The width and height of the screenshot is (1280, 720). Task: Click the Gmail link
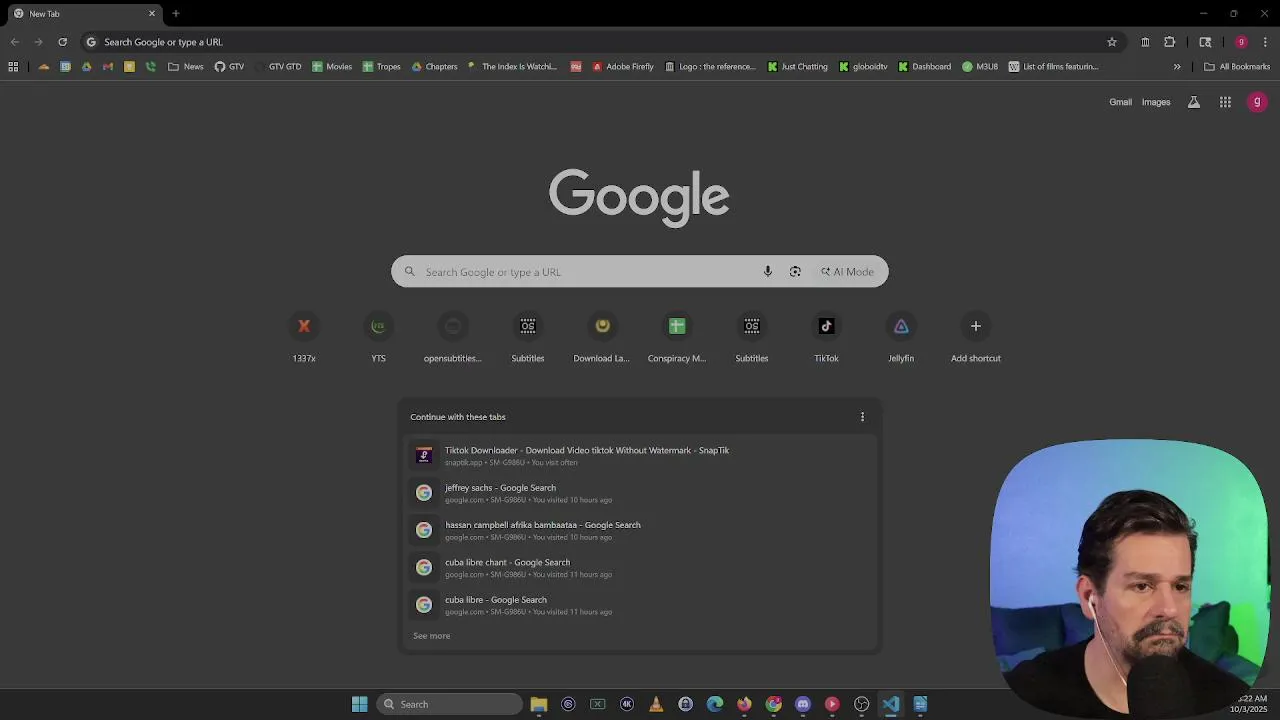[1120, 102]
